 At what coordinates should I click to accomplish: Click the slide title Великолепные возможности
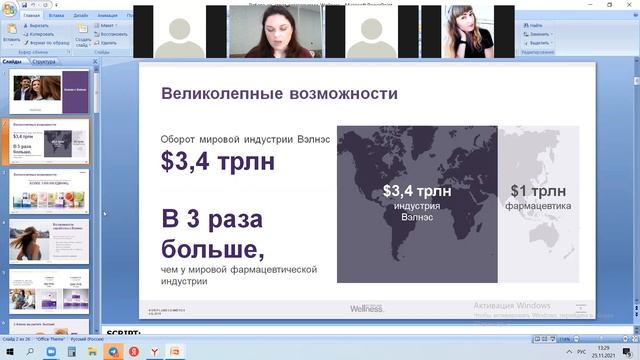point(280,93)
